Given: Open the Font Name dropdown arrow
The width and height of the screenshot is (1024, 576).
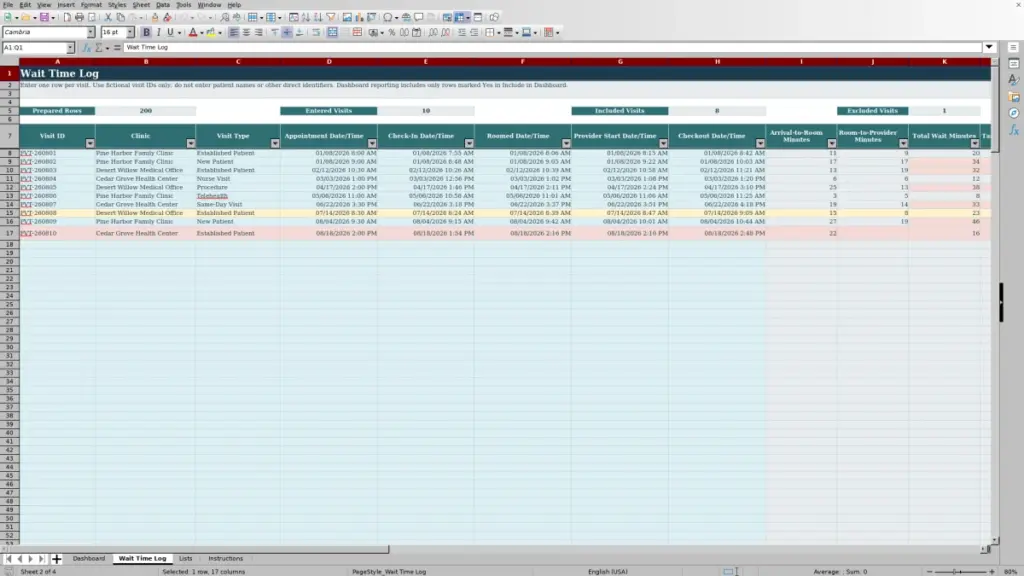Looking at the screenshot, I should [91, 32].
